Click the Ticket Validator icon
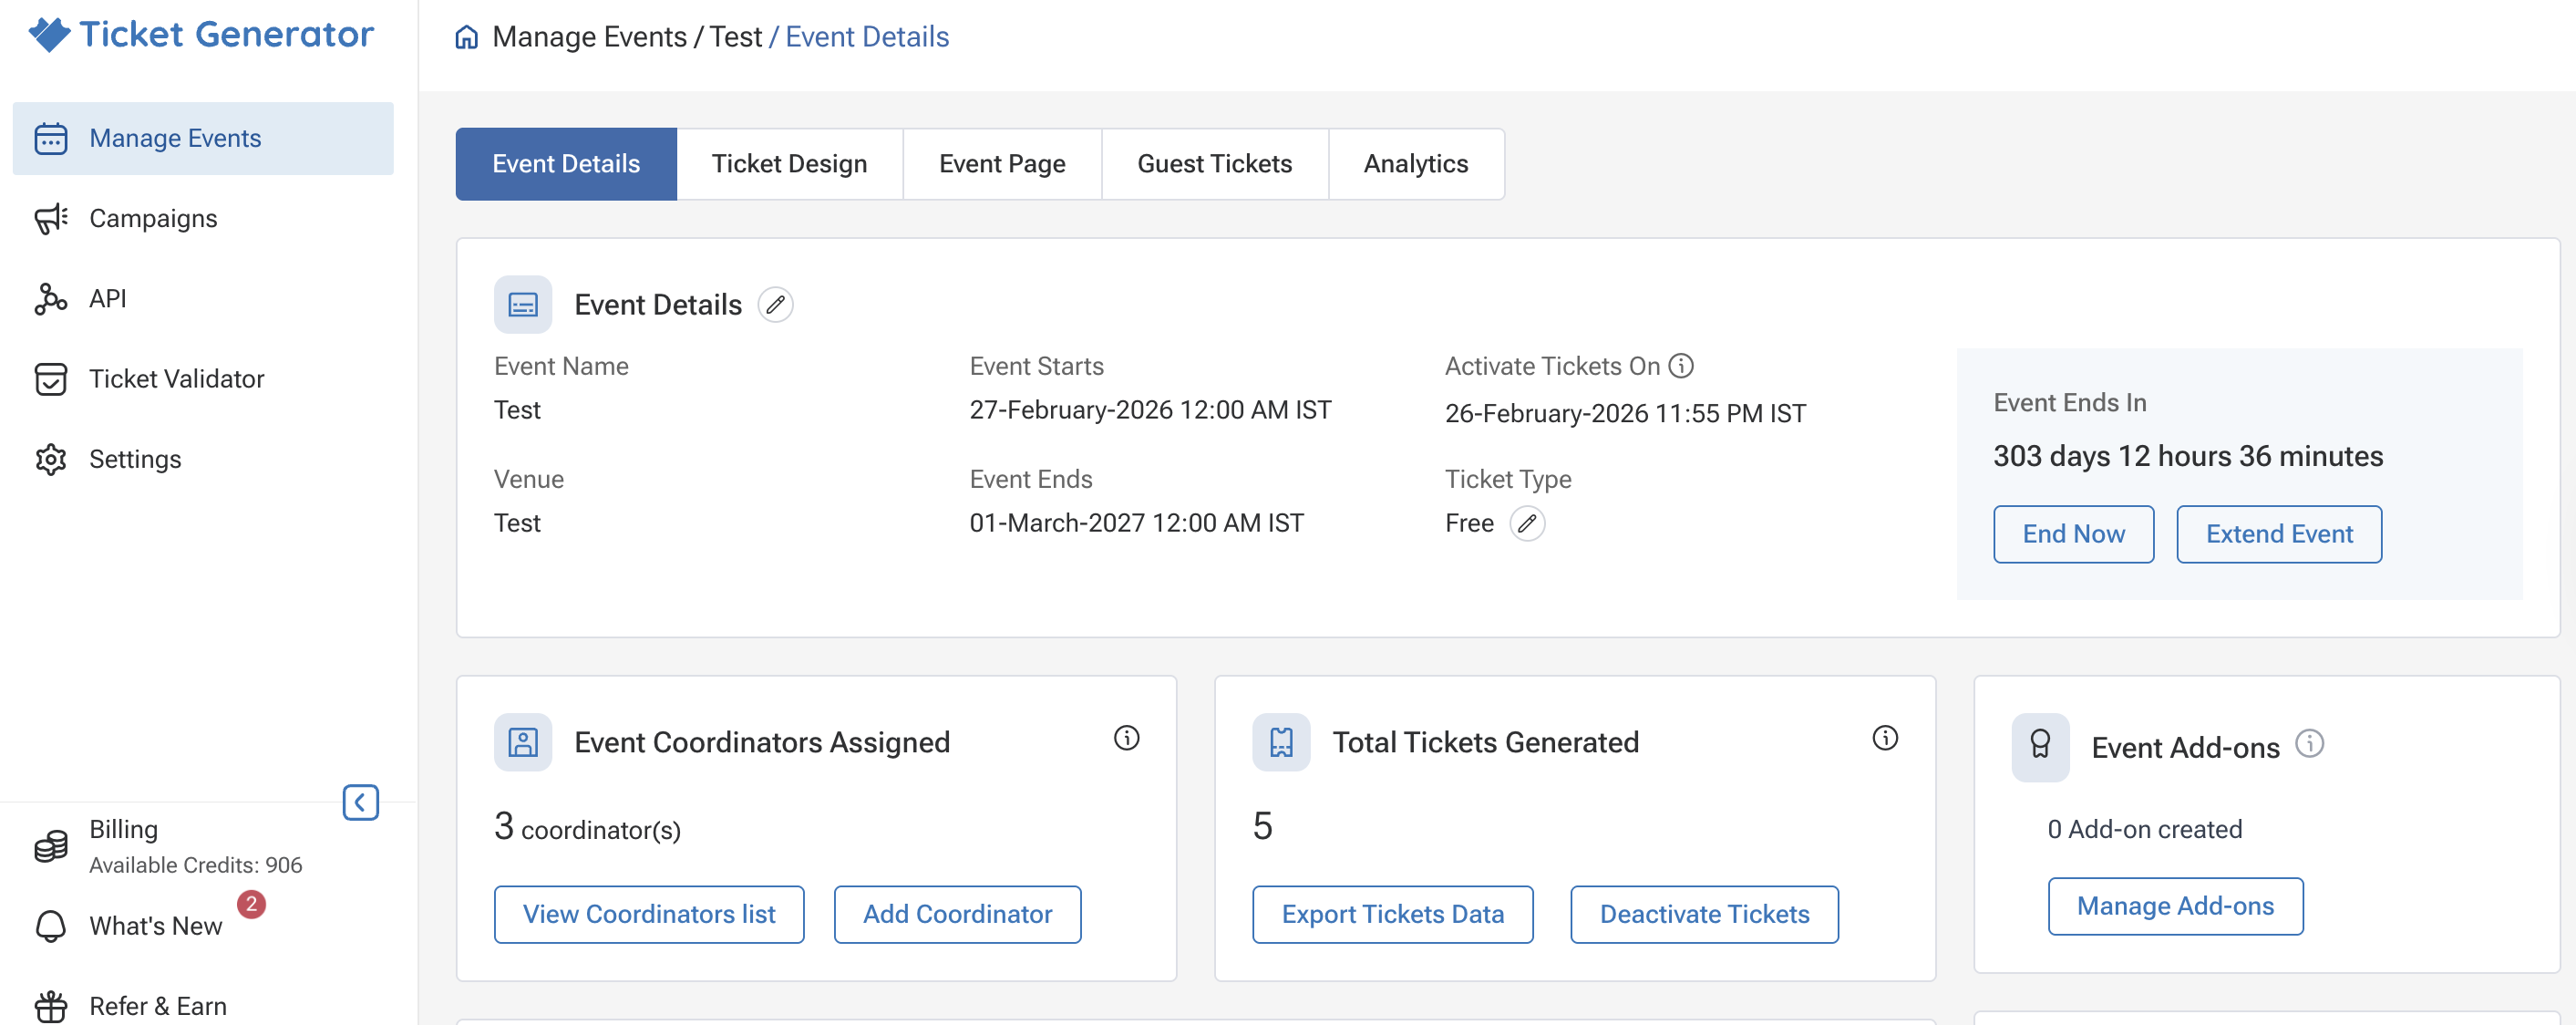 point(51,379)
